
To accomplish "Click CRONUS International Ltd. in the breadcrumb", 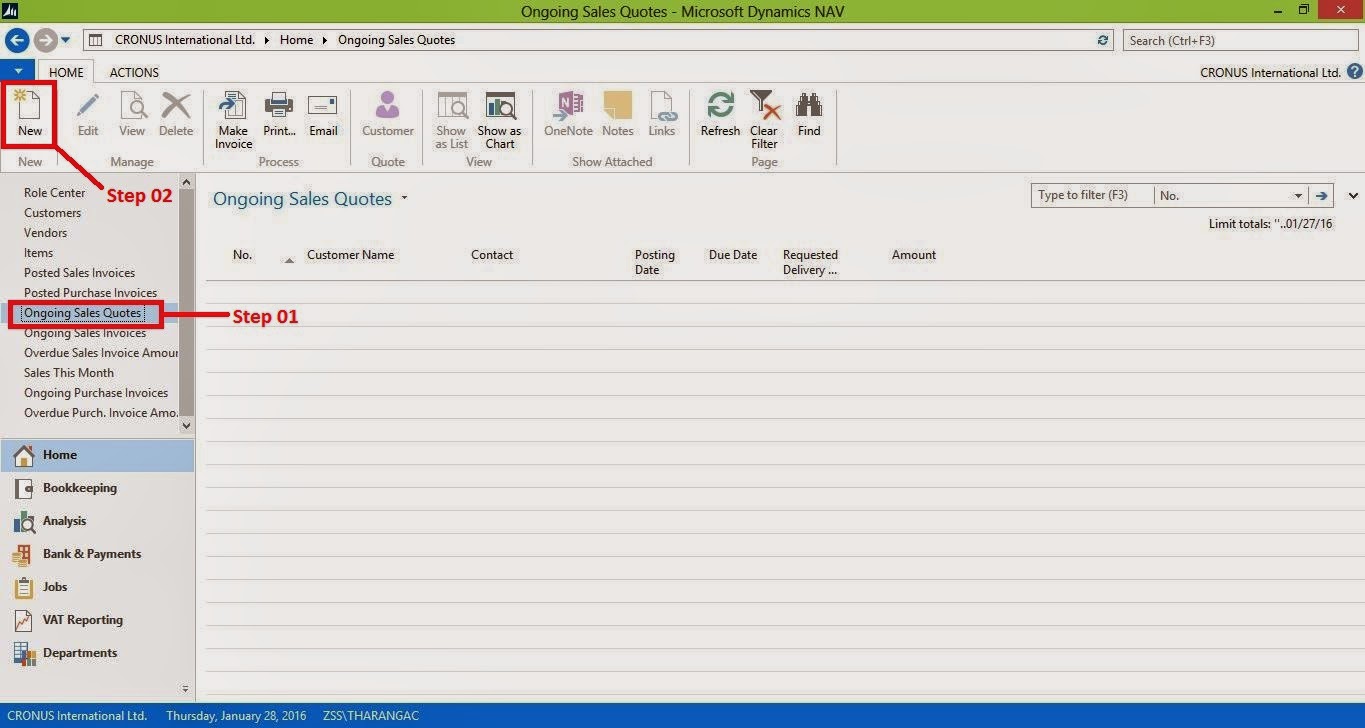I will click(x=185, y=40).
